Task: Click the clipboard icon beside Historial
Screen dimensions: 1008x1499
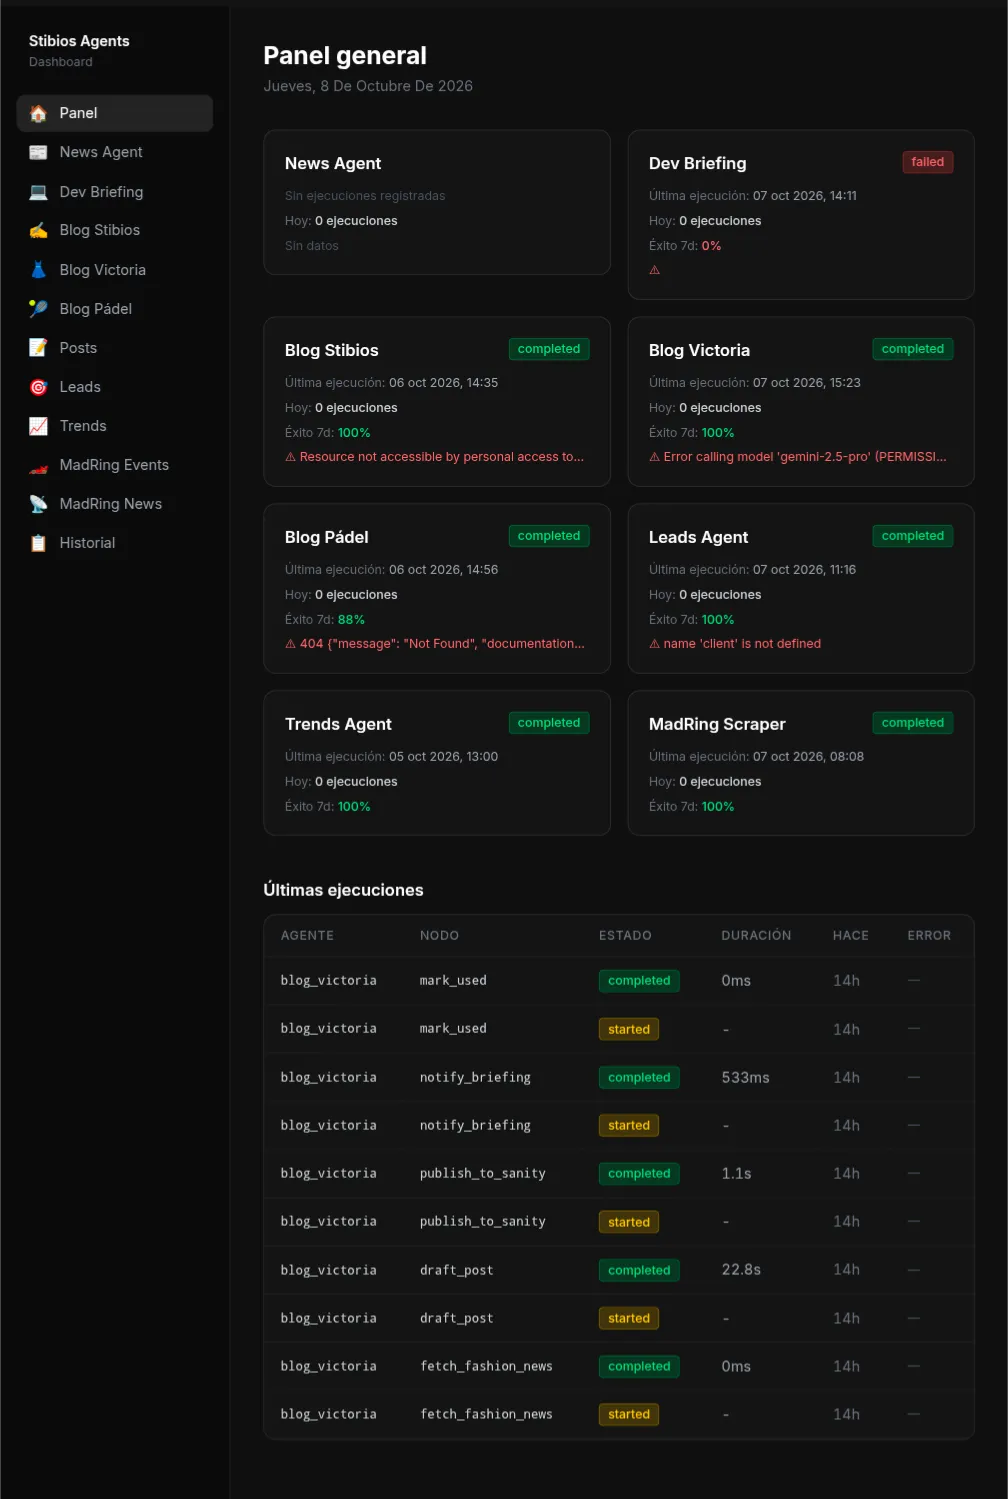Action: coord(38,543)
